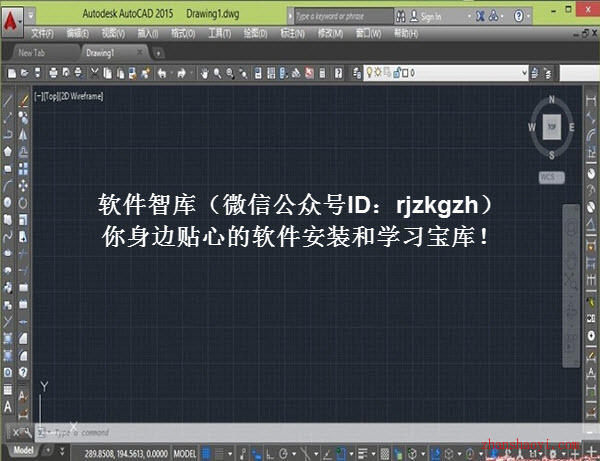Toggle Dynamic Input in status bar
Image resolution: width=600 pixels, height=461 pixels.
tap(257, 454)
